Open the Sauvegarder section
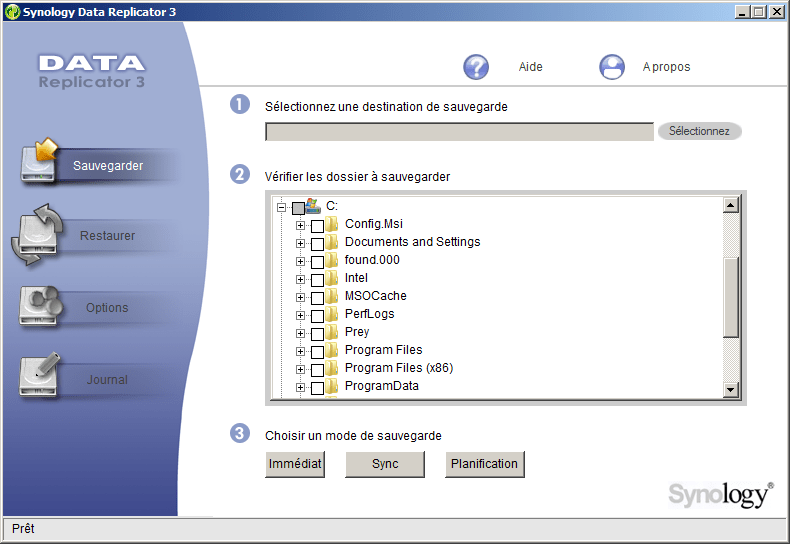This screenshot has height=544, width=790. 108,166
